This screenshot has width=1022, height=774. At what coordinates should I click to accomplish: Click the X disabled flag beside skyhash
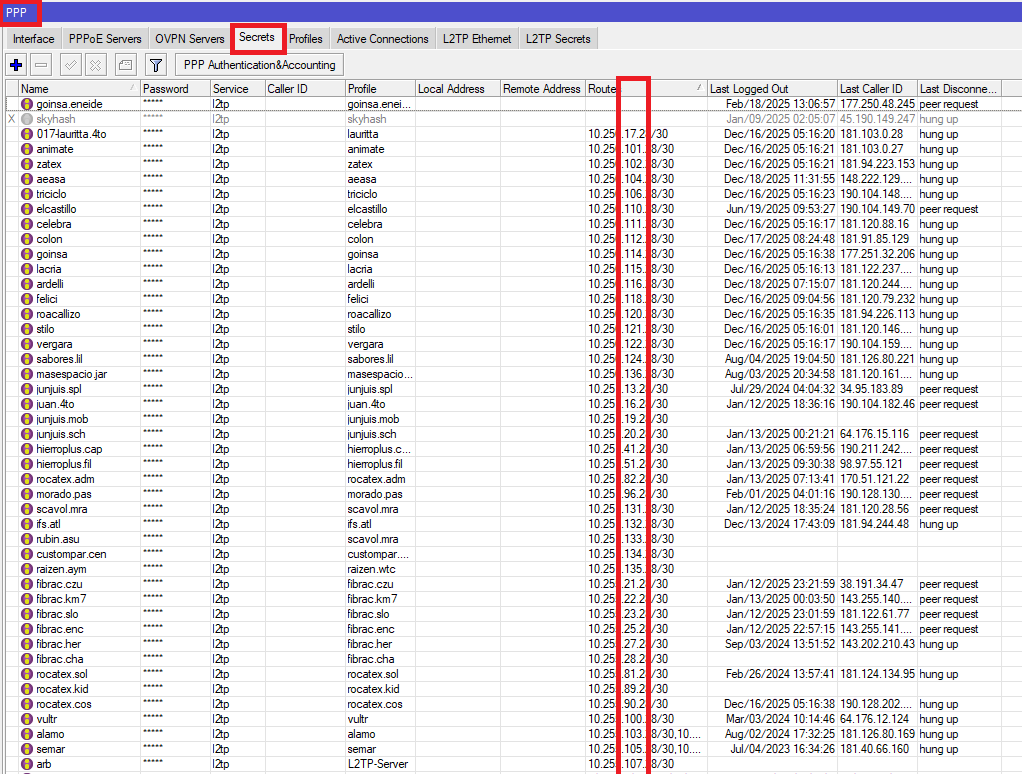click(x=11, y=119)
